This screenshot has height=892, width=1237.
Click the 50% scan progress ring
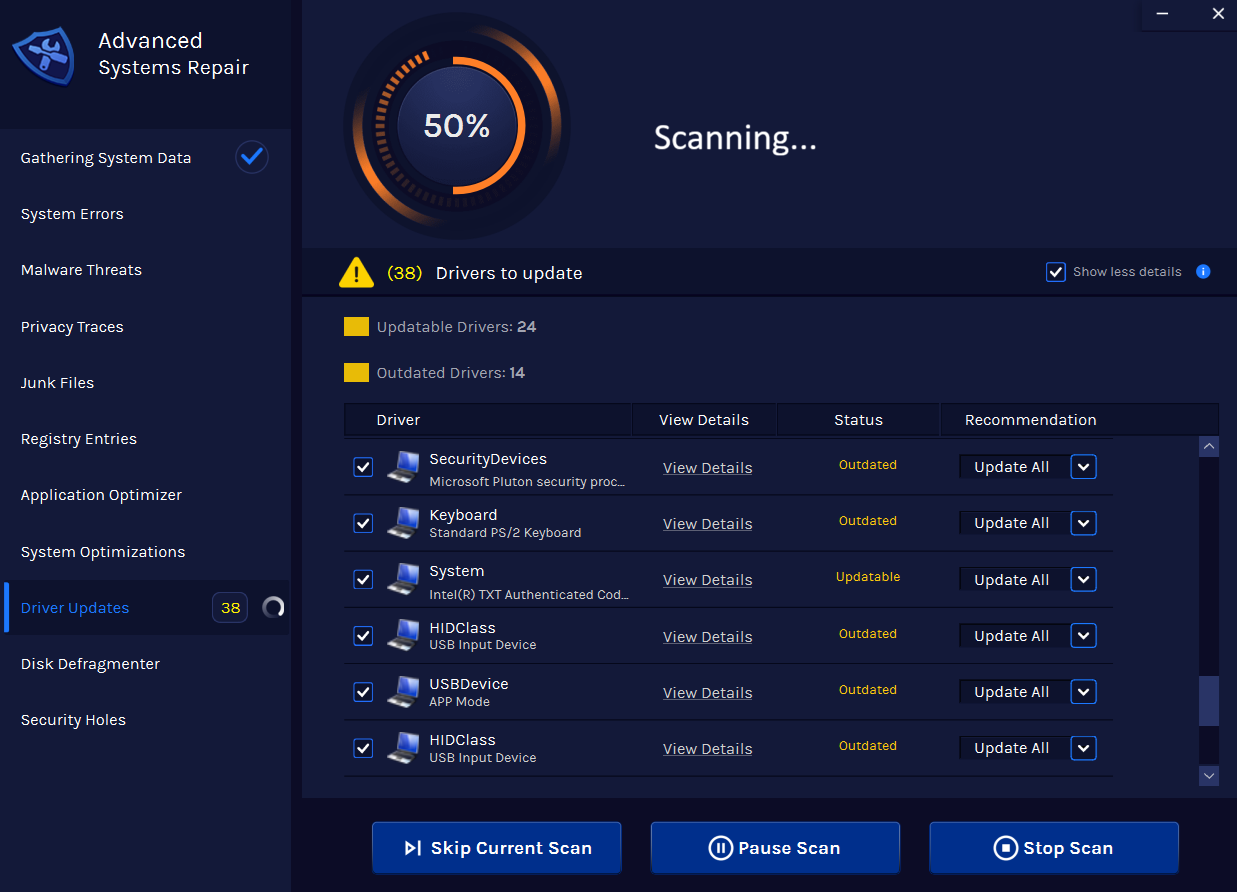[x=457, y=126]
